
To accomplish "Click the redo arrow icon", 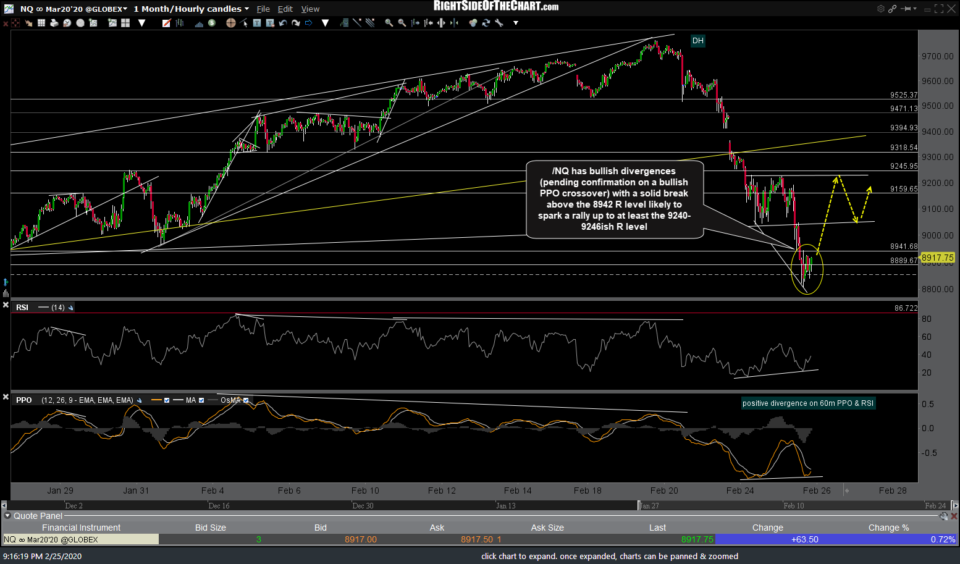I will pyautogui.click(x=296, y=23).
